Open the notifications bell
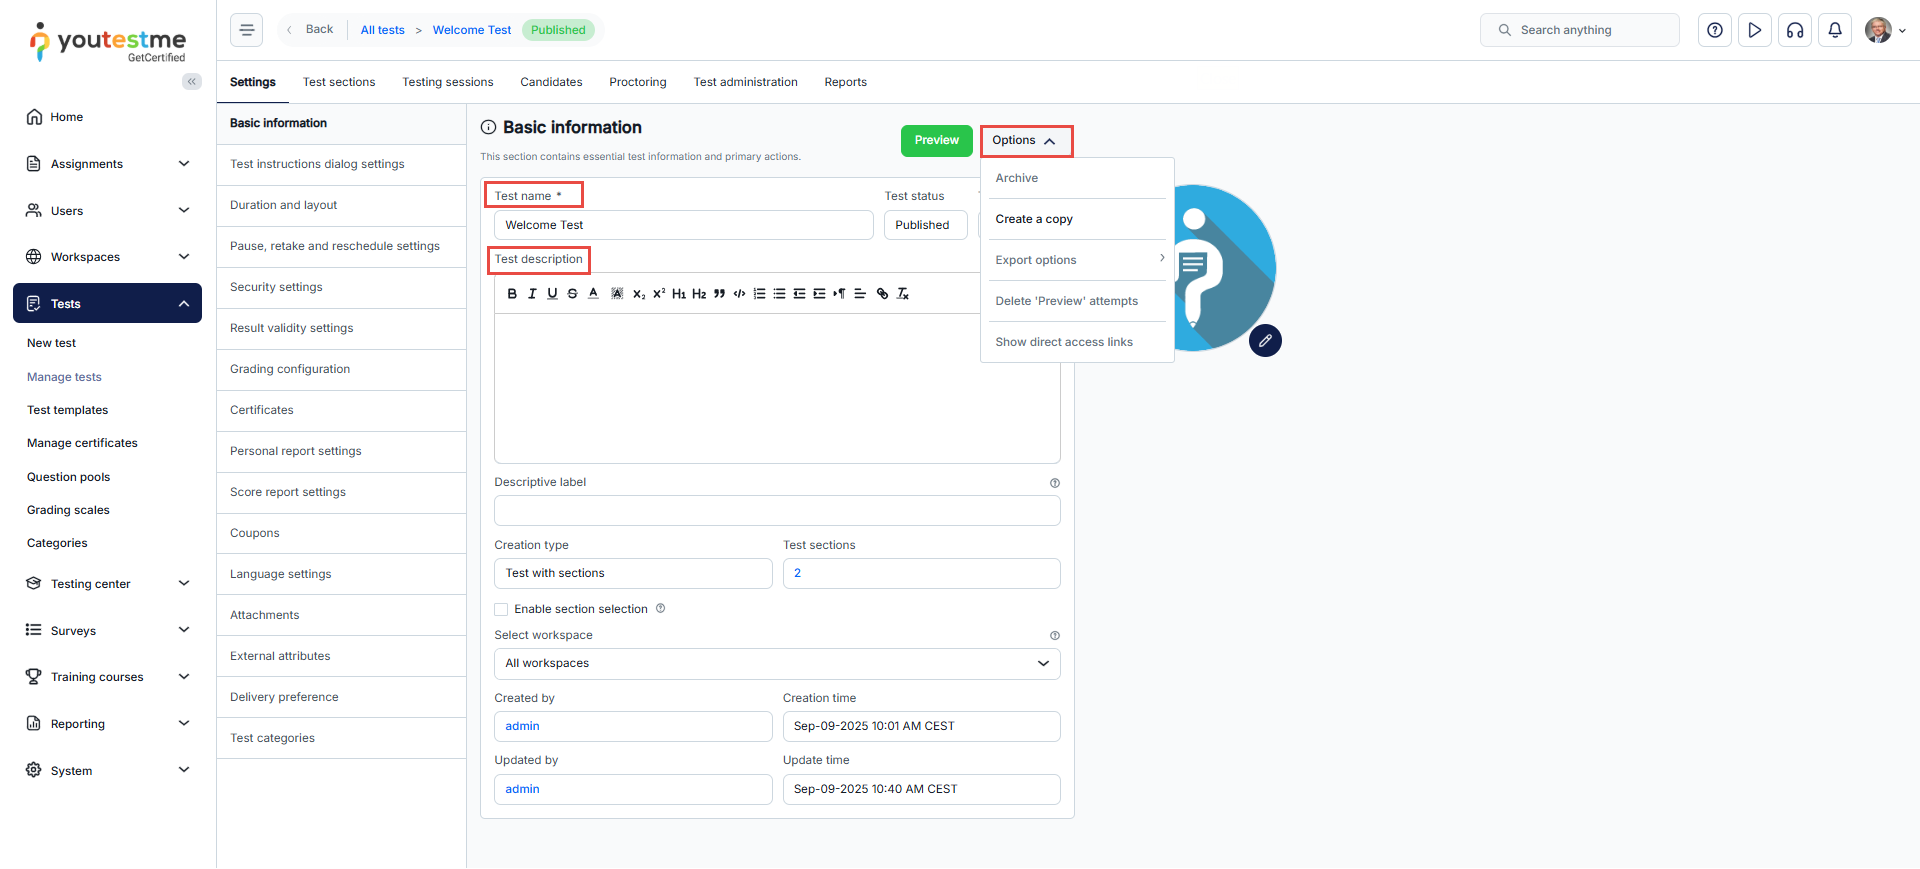Image resolution: width=1920 pixels, height=869 pixels. click(x=1835, y=30)
